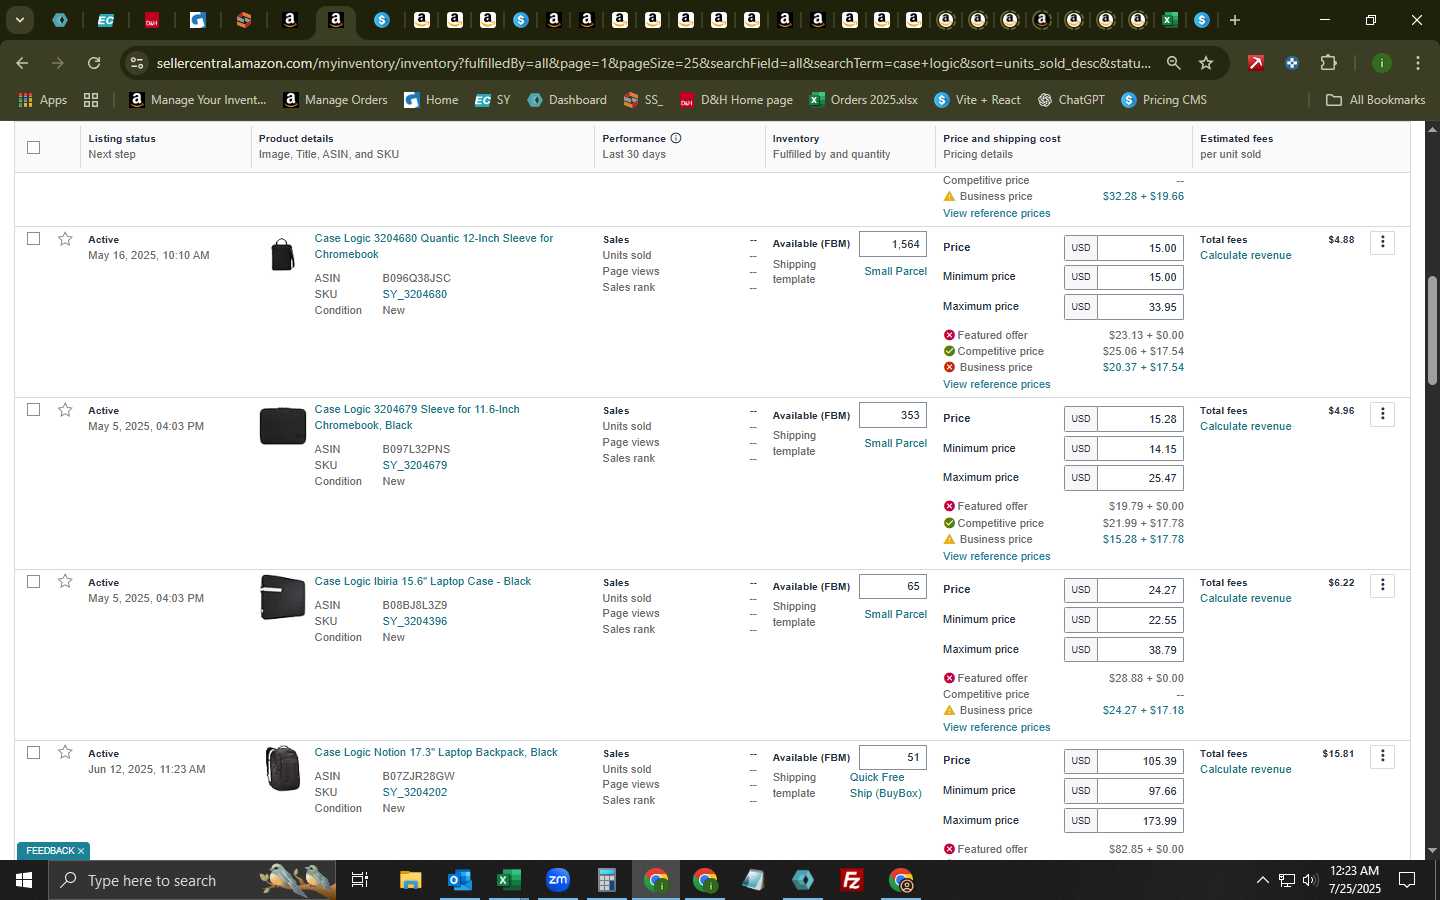The width and height of the screenshot is (1440, 900).
Task: Click site info icon in address bar
Action: (x=137, y=63)
